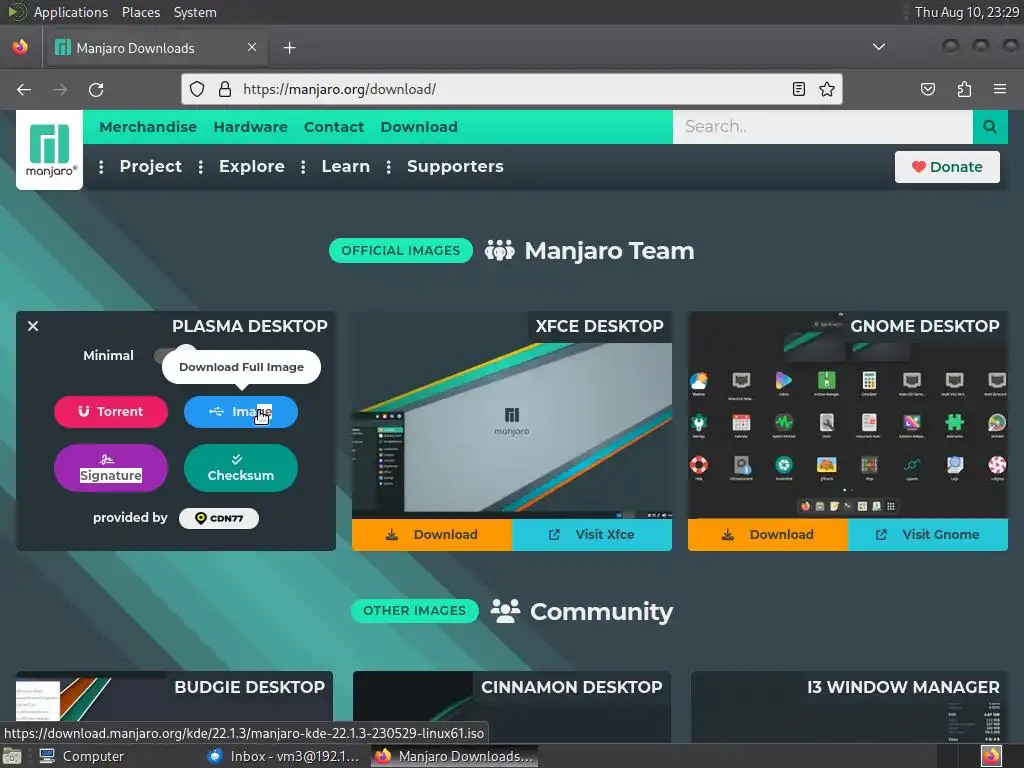Open the Applications system menu
This screenshot has height=768, width=1024.
71,12
